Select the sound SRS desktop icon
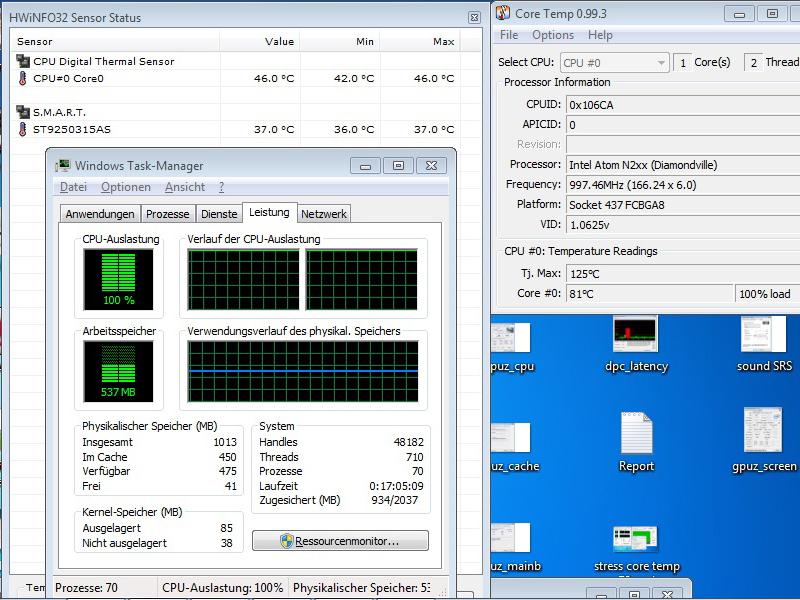 [764, 343]
